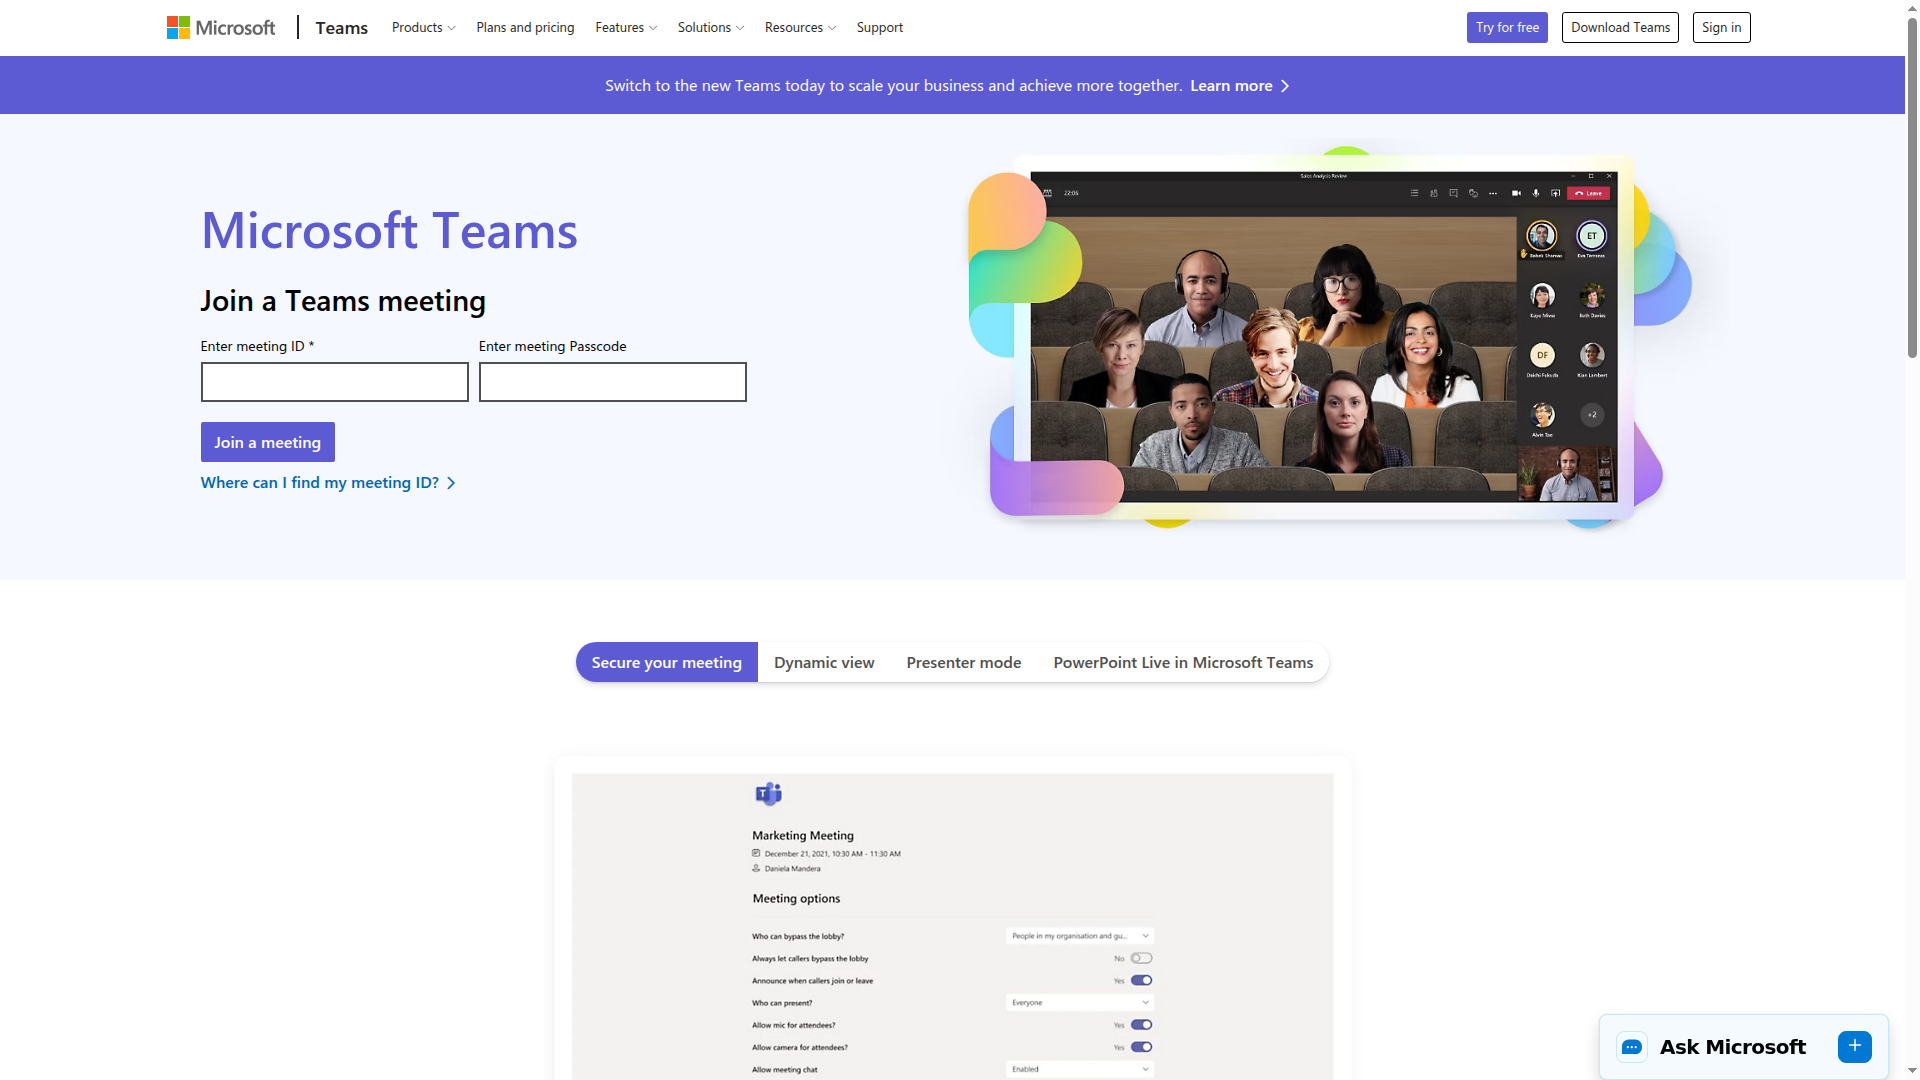Click the +2 participants badge in hero image
The height and width of the screenshot is (1080, 1920).
1592,414
